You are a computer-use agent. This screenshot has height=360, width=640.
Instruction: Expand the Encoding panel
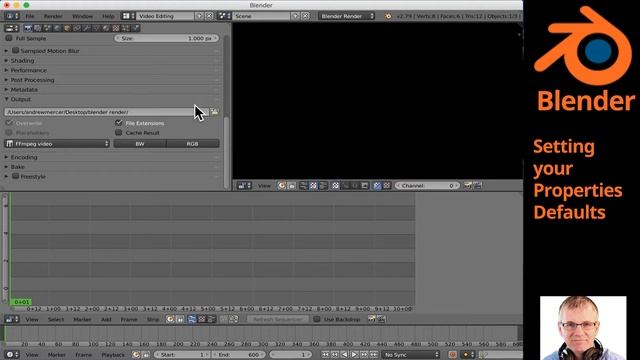point(24,157)
